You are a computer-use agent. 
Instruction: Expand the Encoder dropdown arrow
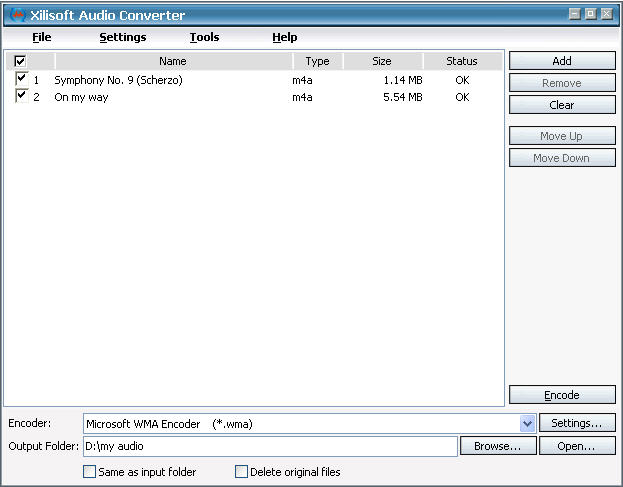527,423
